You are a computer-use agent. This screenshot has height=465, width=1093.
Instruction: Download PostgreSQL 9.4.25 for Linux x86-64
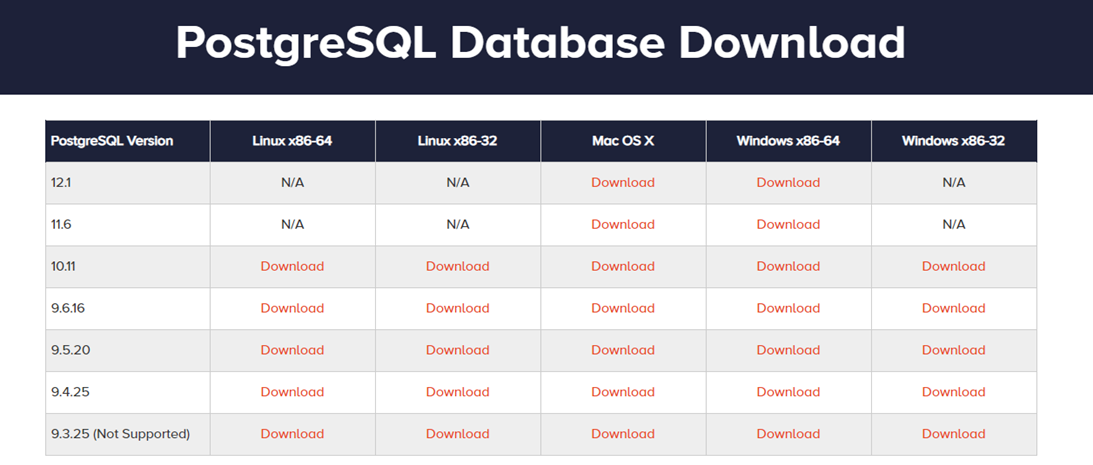(x=292, y=392)
